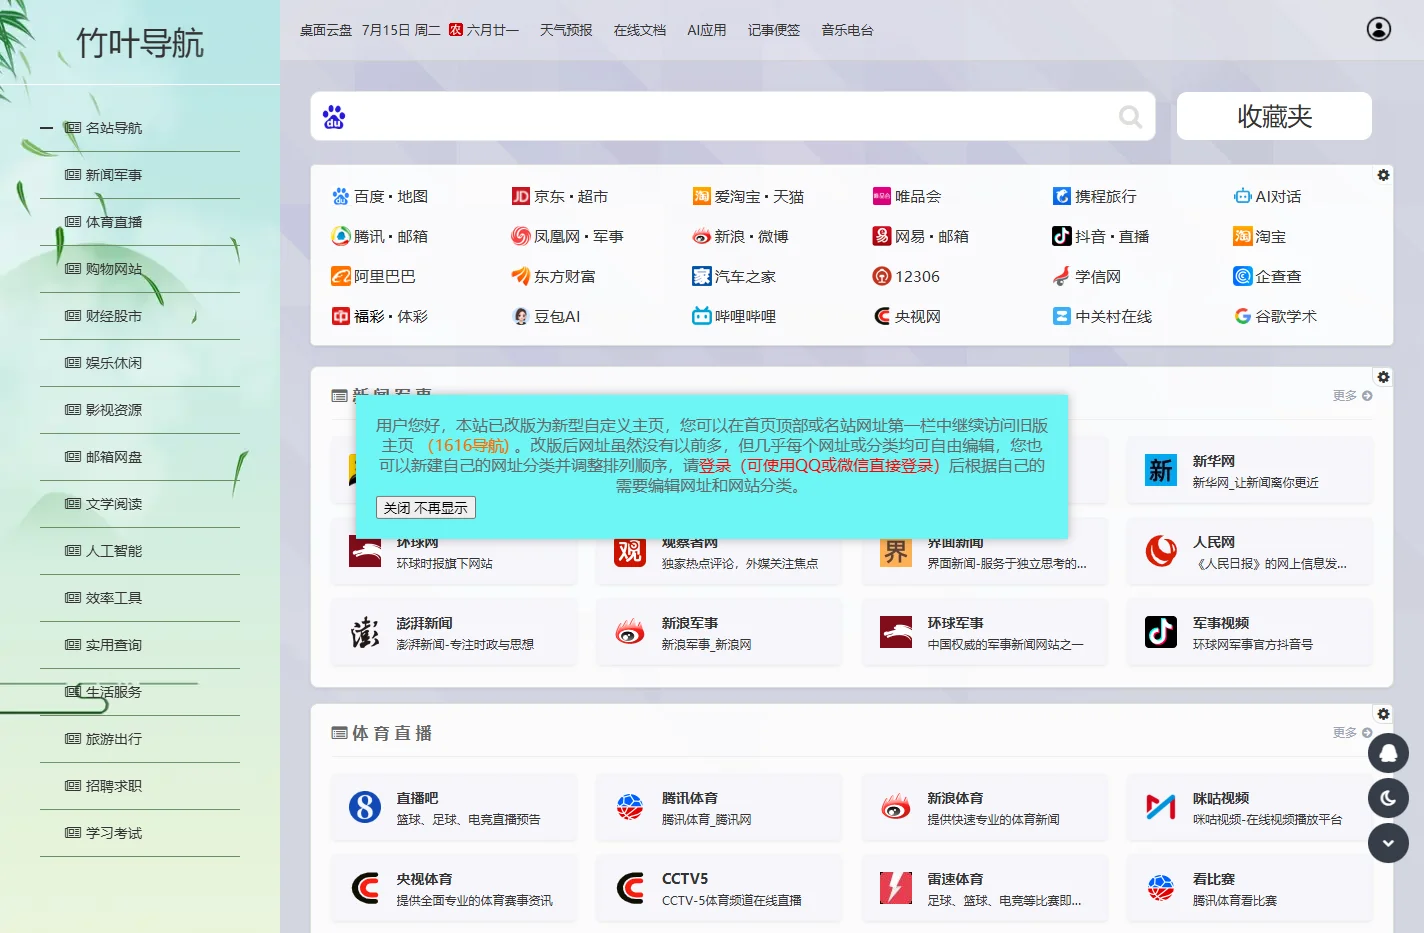The height and width of the screenshot is (933, 1424).
Task: Click the round down-chevron button
Action: pyautogui.click(x=1388, y=843)
